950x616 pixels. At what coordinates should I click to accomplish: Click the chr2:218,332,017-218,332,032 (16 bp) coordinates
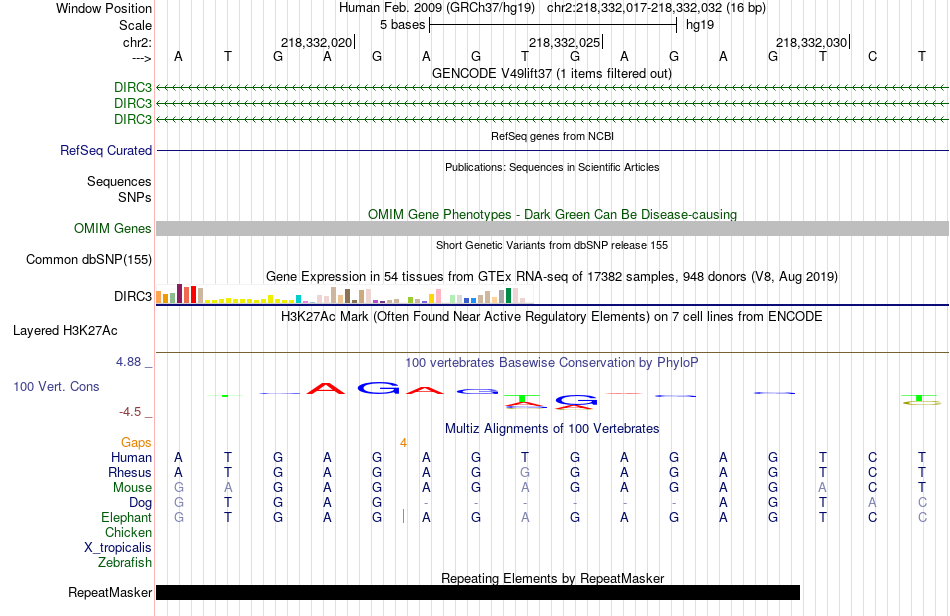(656, 8)
